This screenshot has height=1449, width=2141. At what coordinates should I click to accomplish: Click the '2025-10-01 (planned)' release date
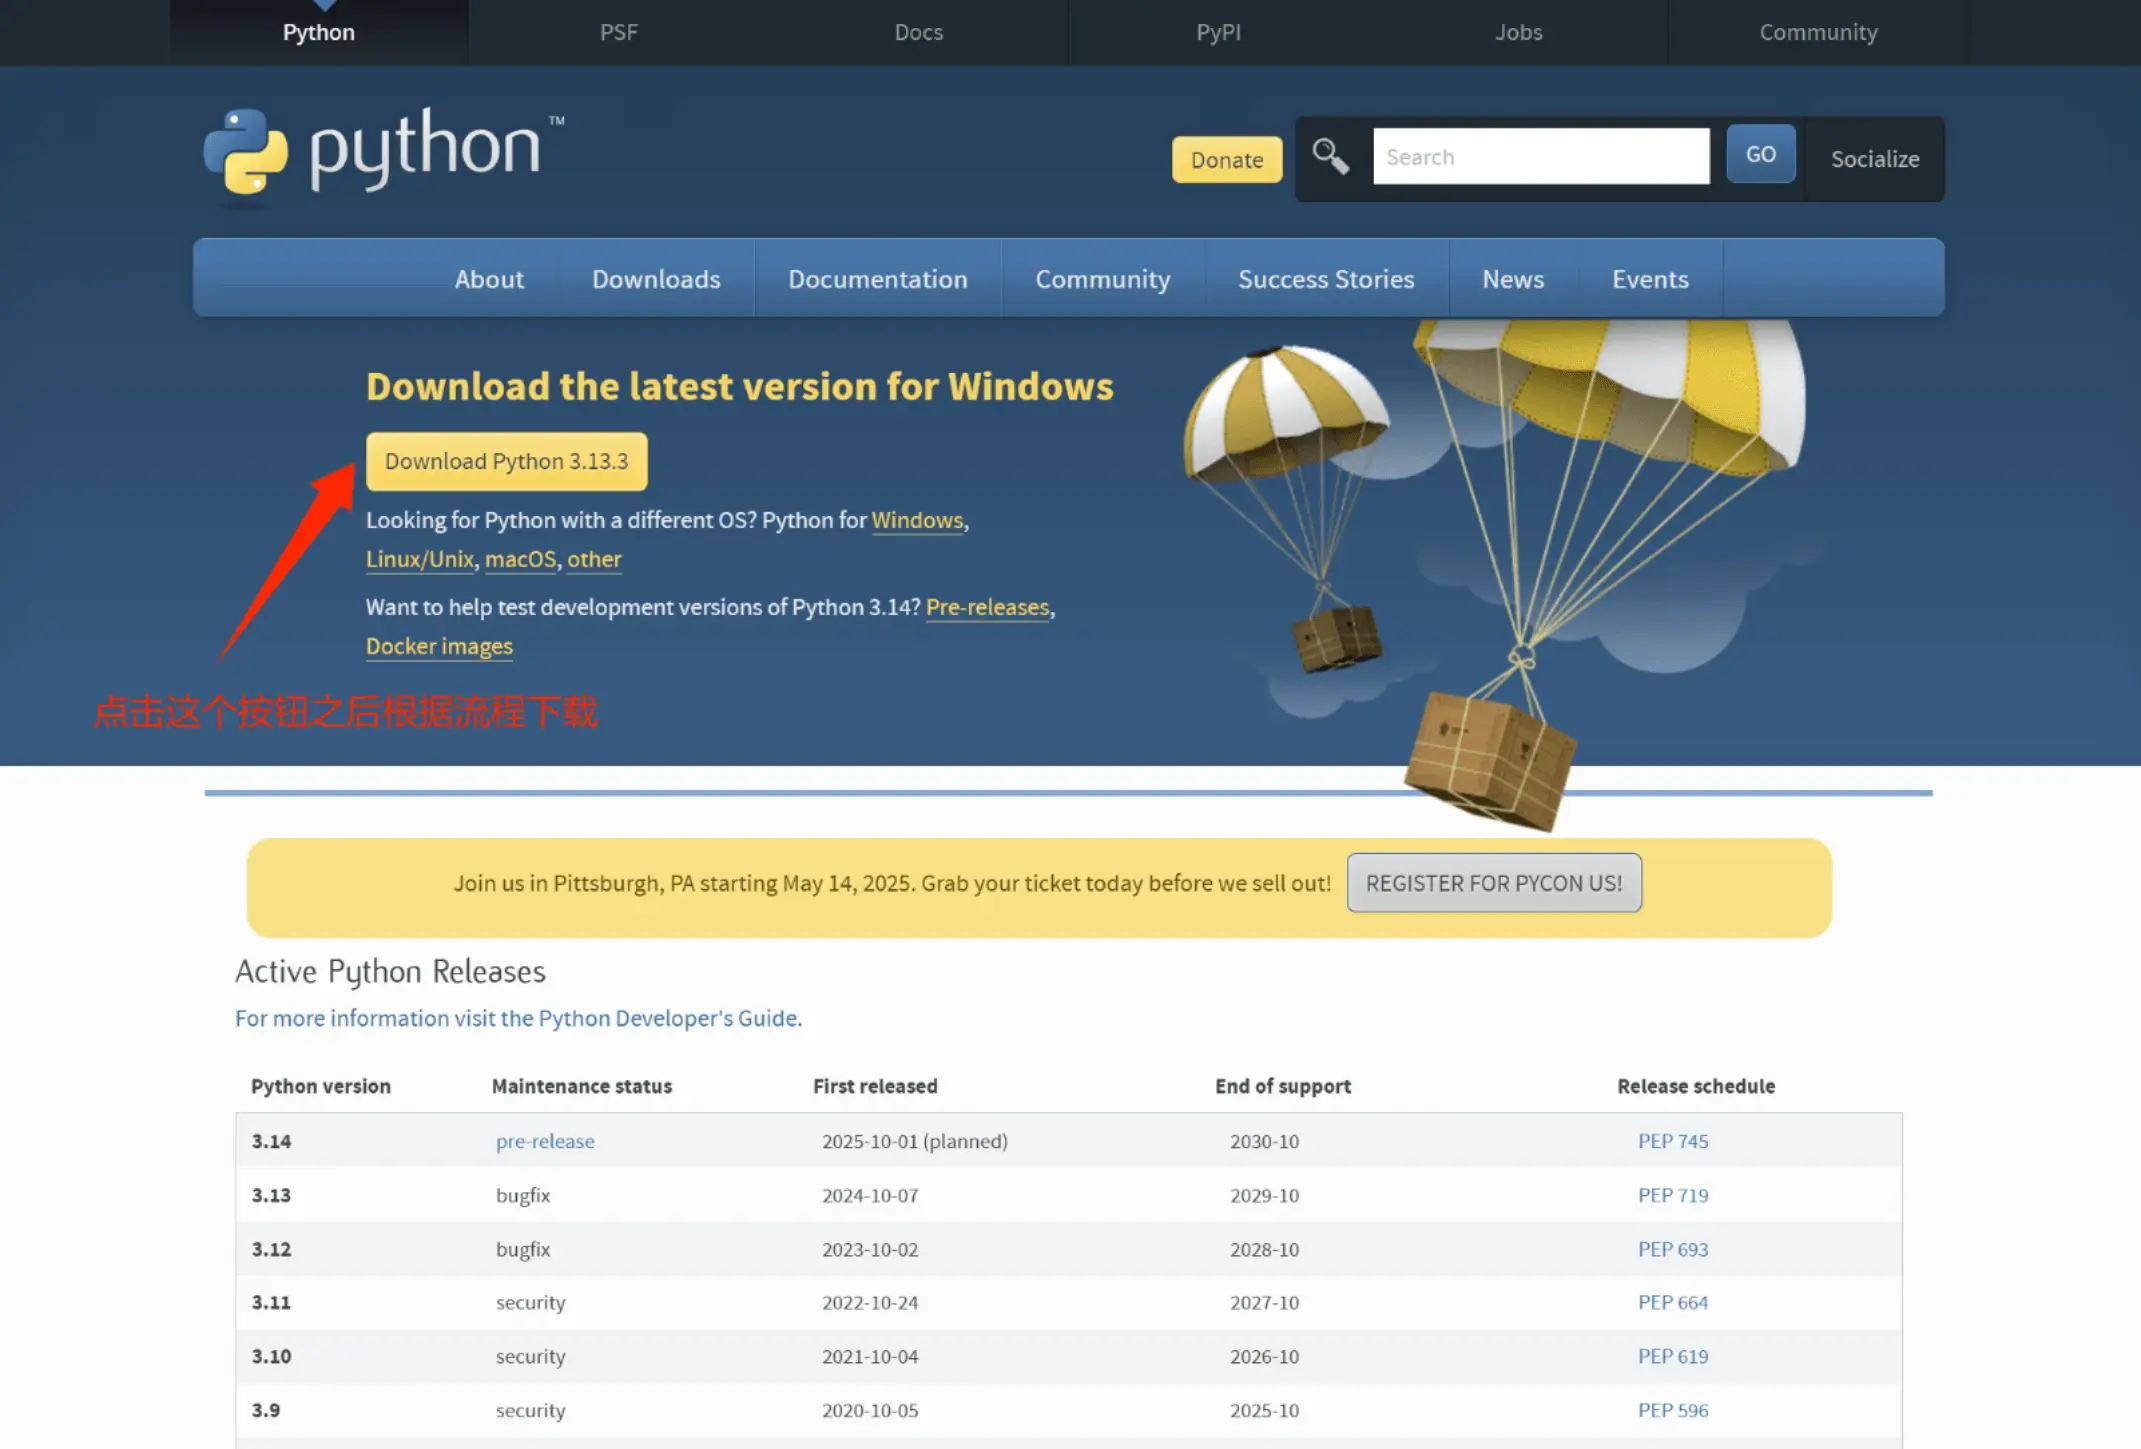[x=915, y=1141]
